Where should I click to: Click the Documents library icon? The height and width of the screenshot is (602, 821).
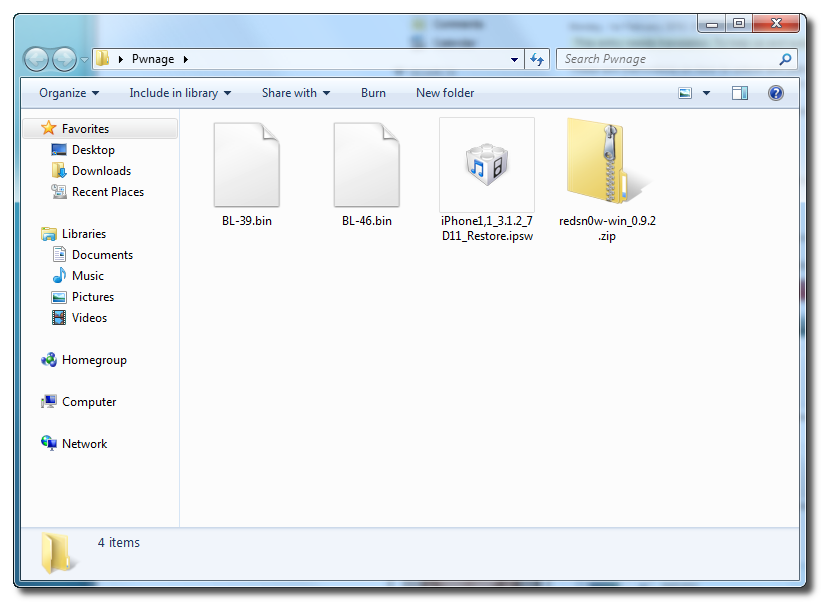tap(59, 254)
